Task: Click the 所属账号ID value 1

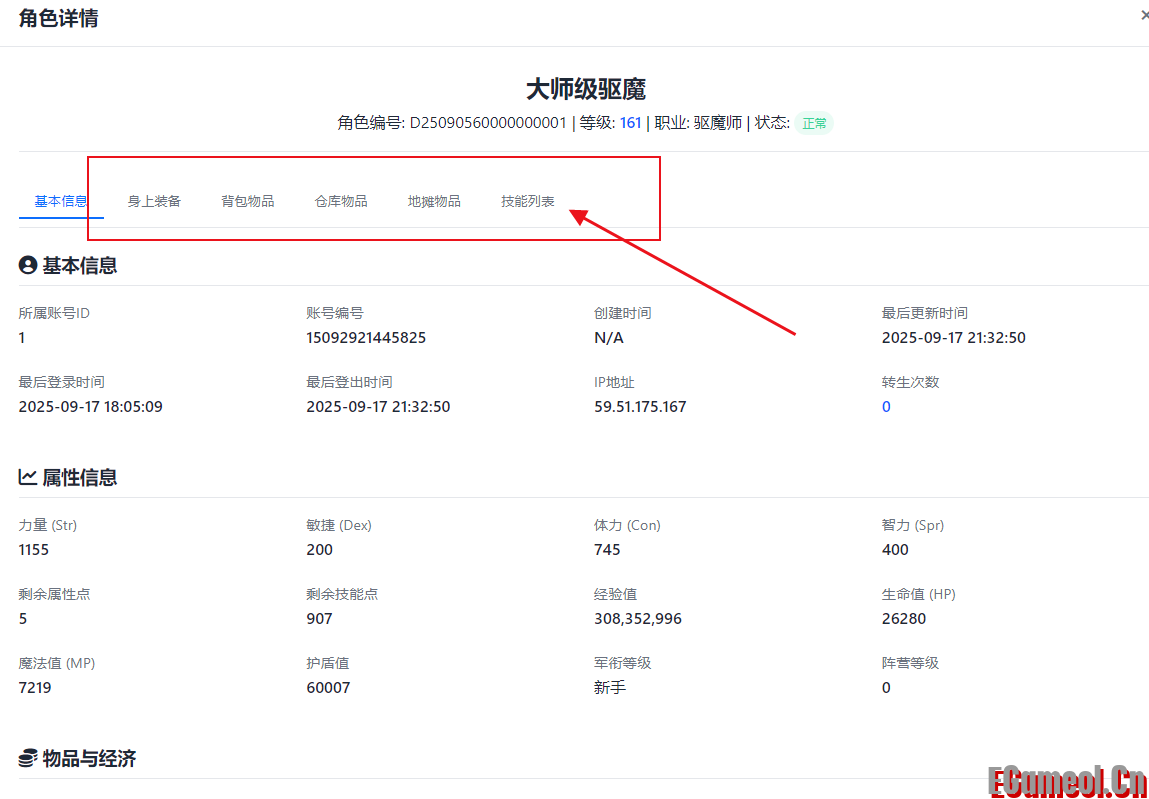Action: [21, 337]
